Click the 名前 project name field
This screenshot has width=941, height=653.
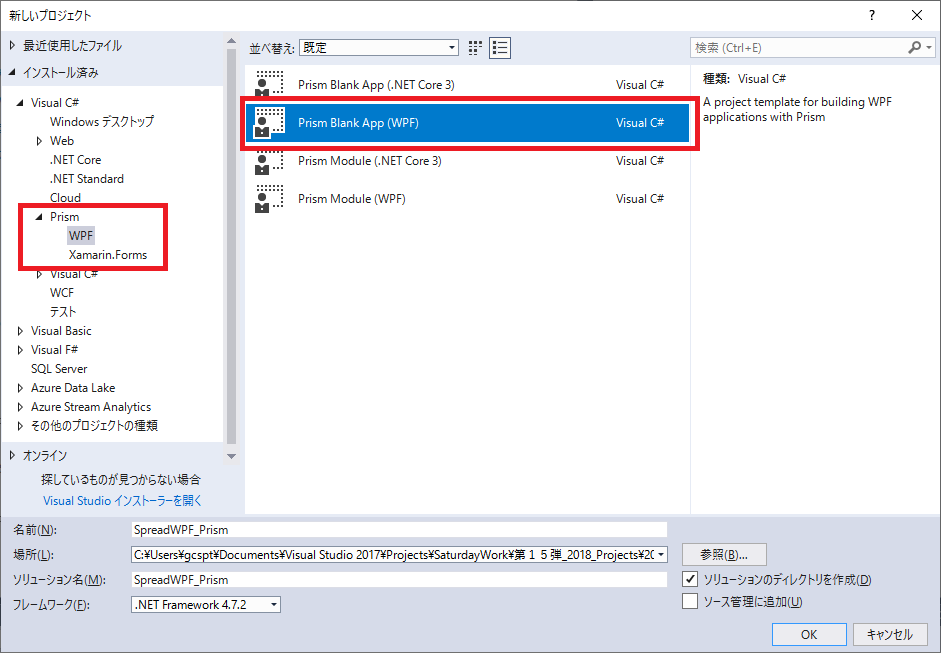coord(399,529)
